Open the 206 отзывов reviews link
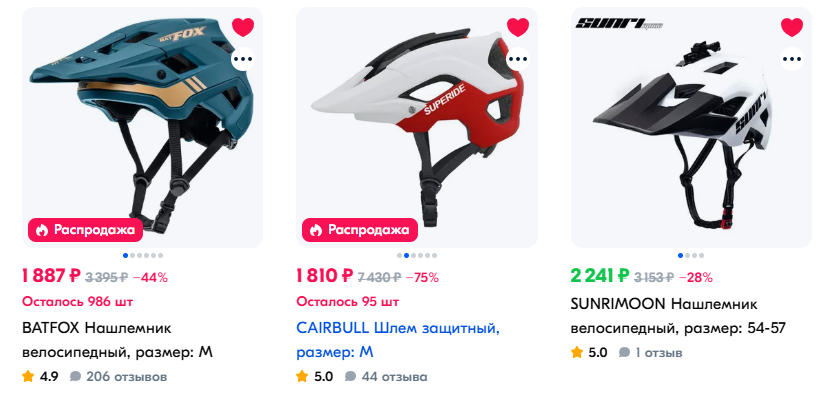 click(119, 376)
